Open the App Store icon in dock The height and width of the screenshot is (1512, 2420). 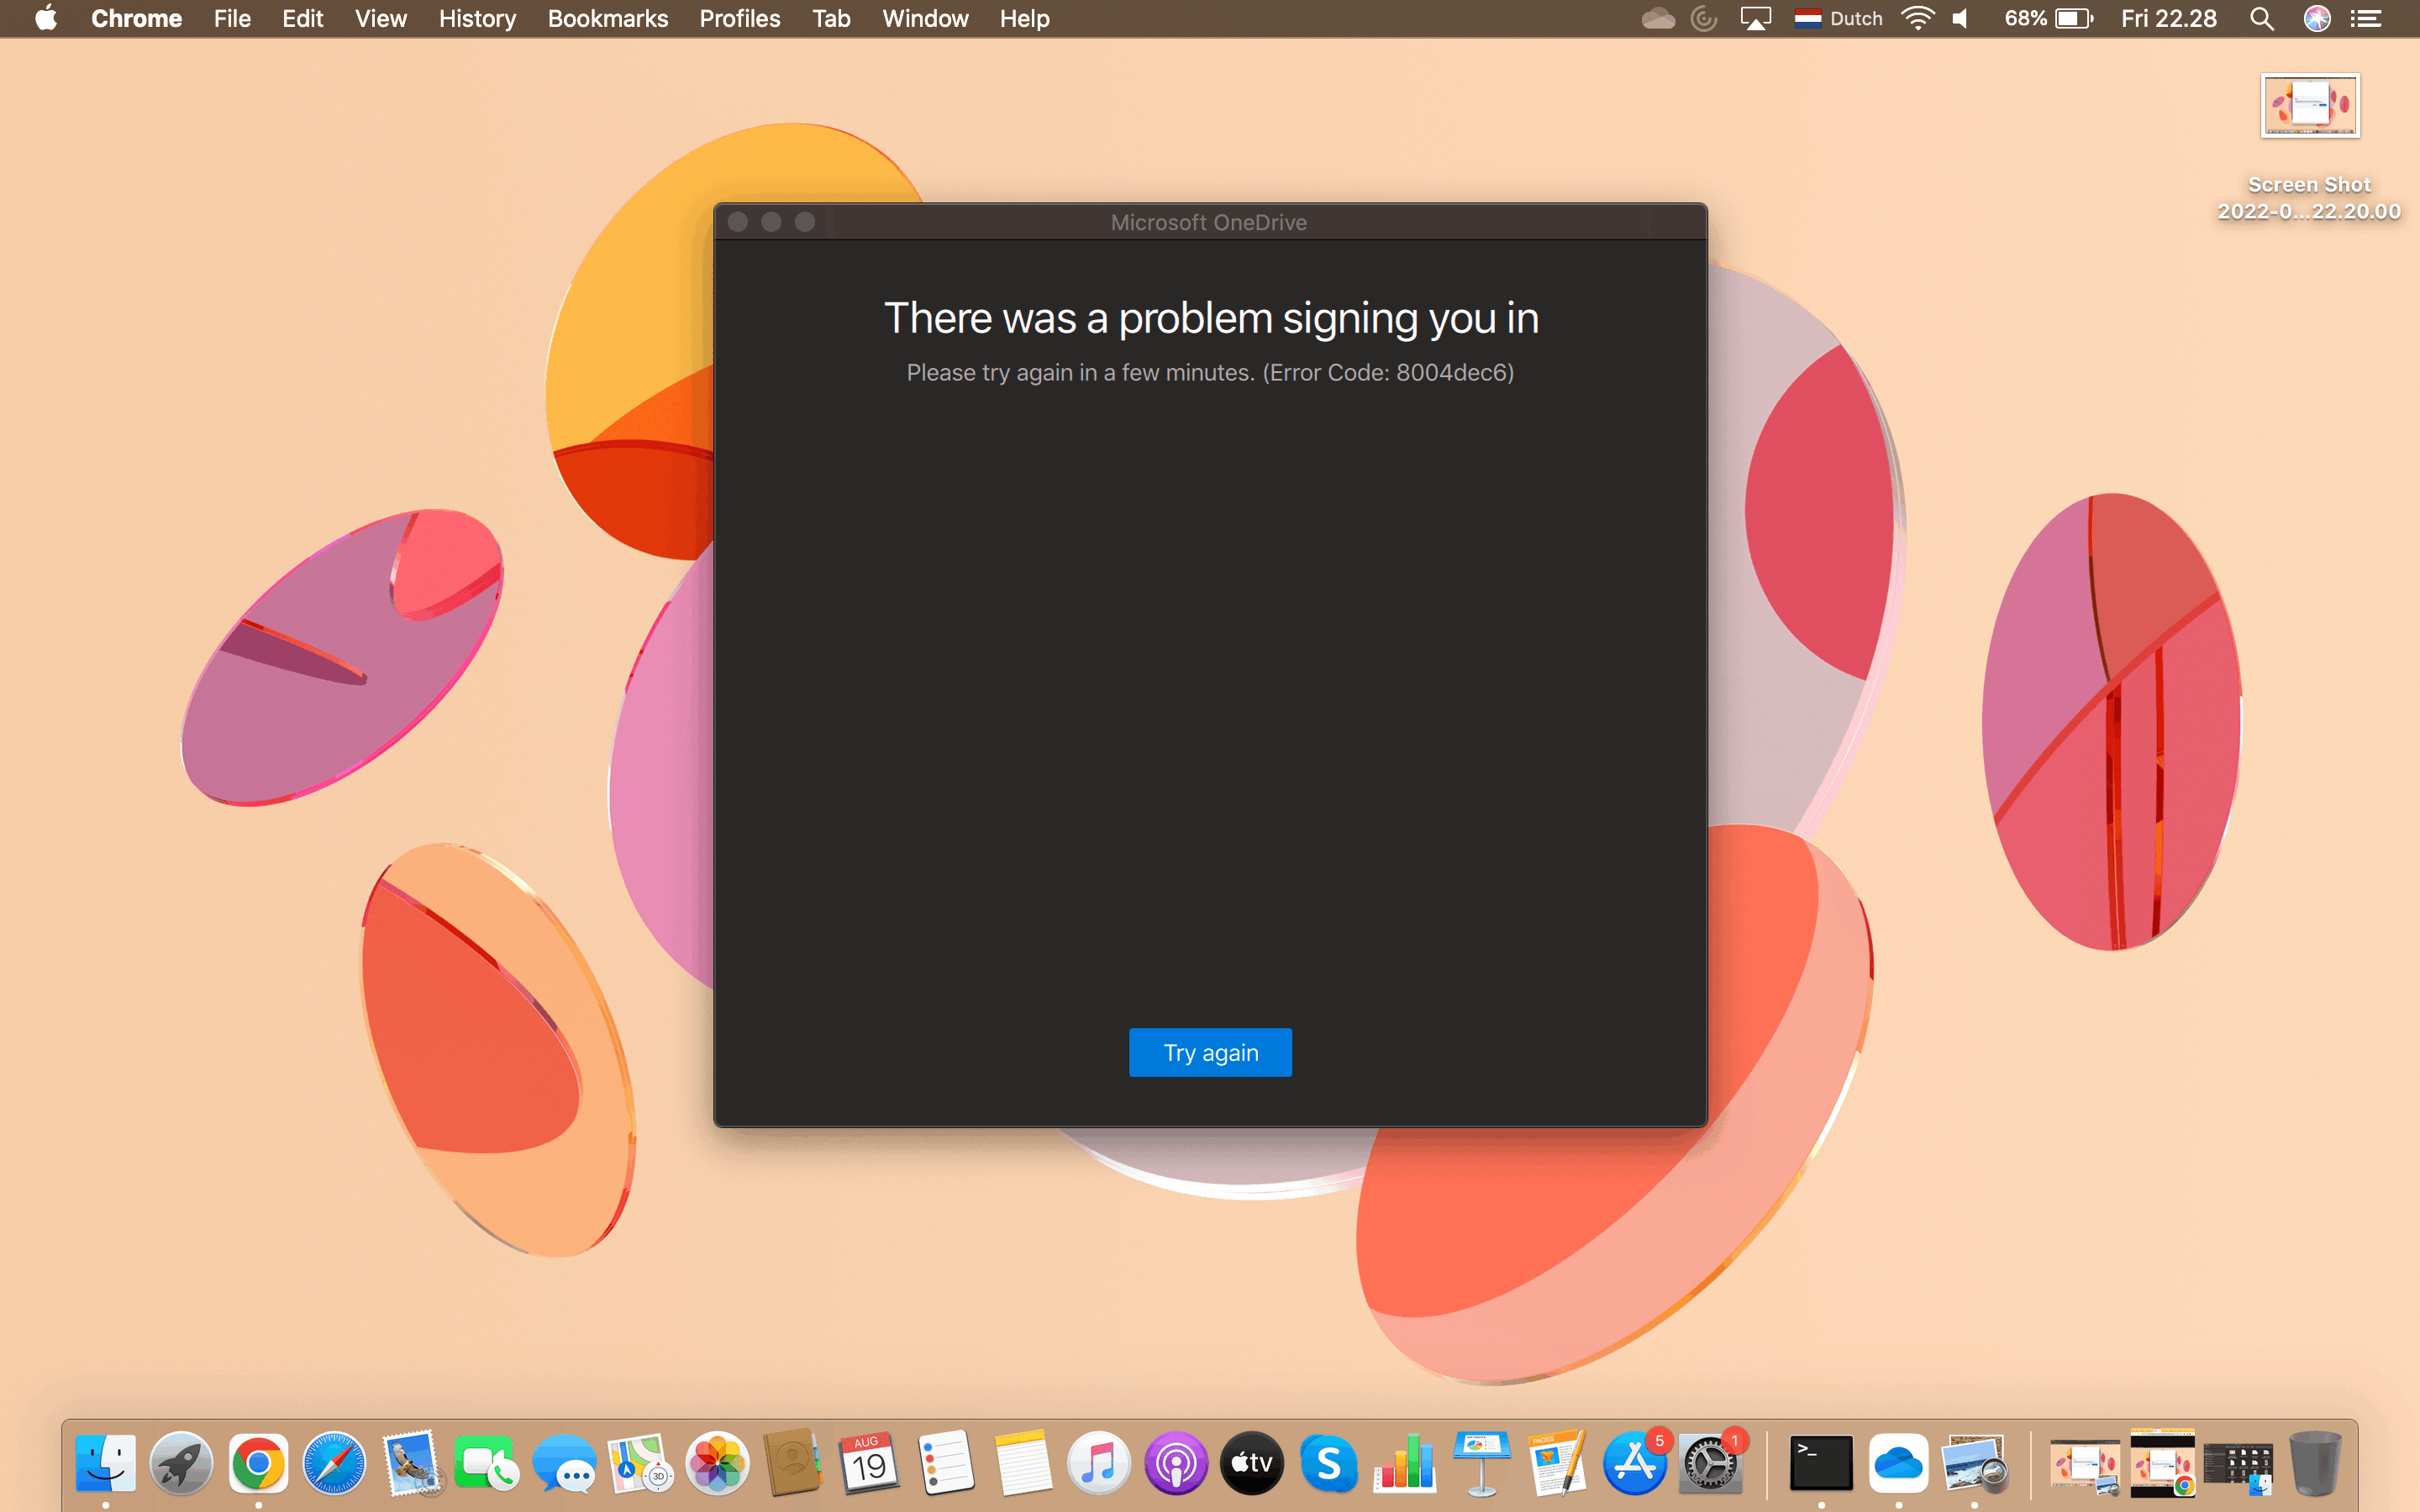click(1638, 1462)
